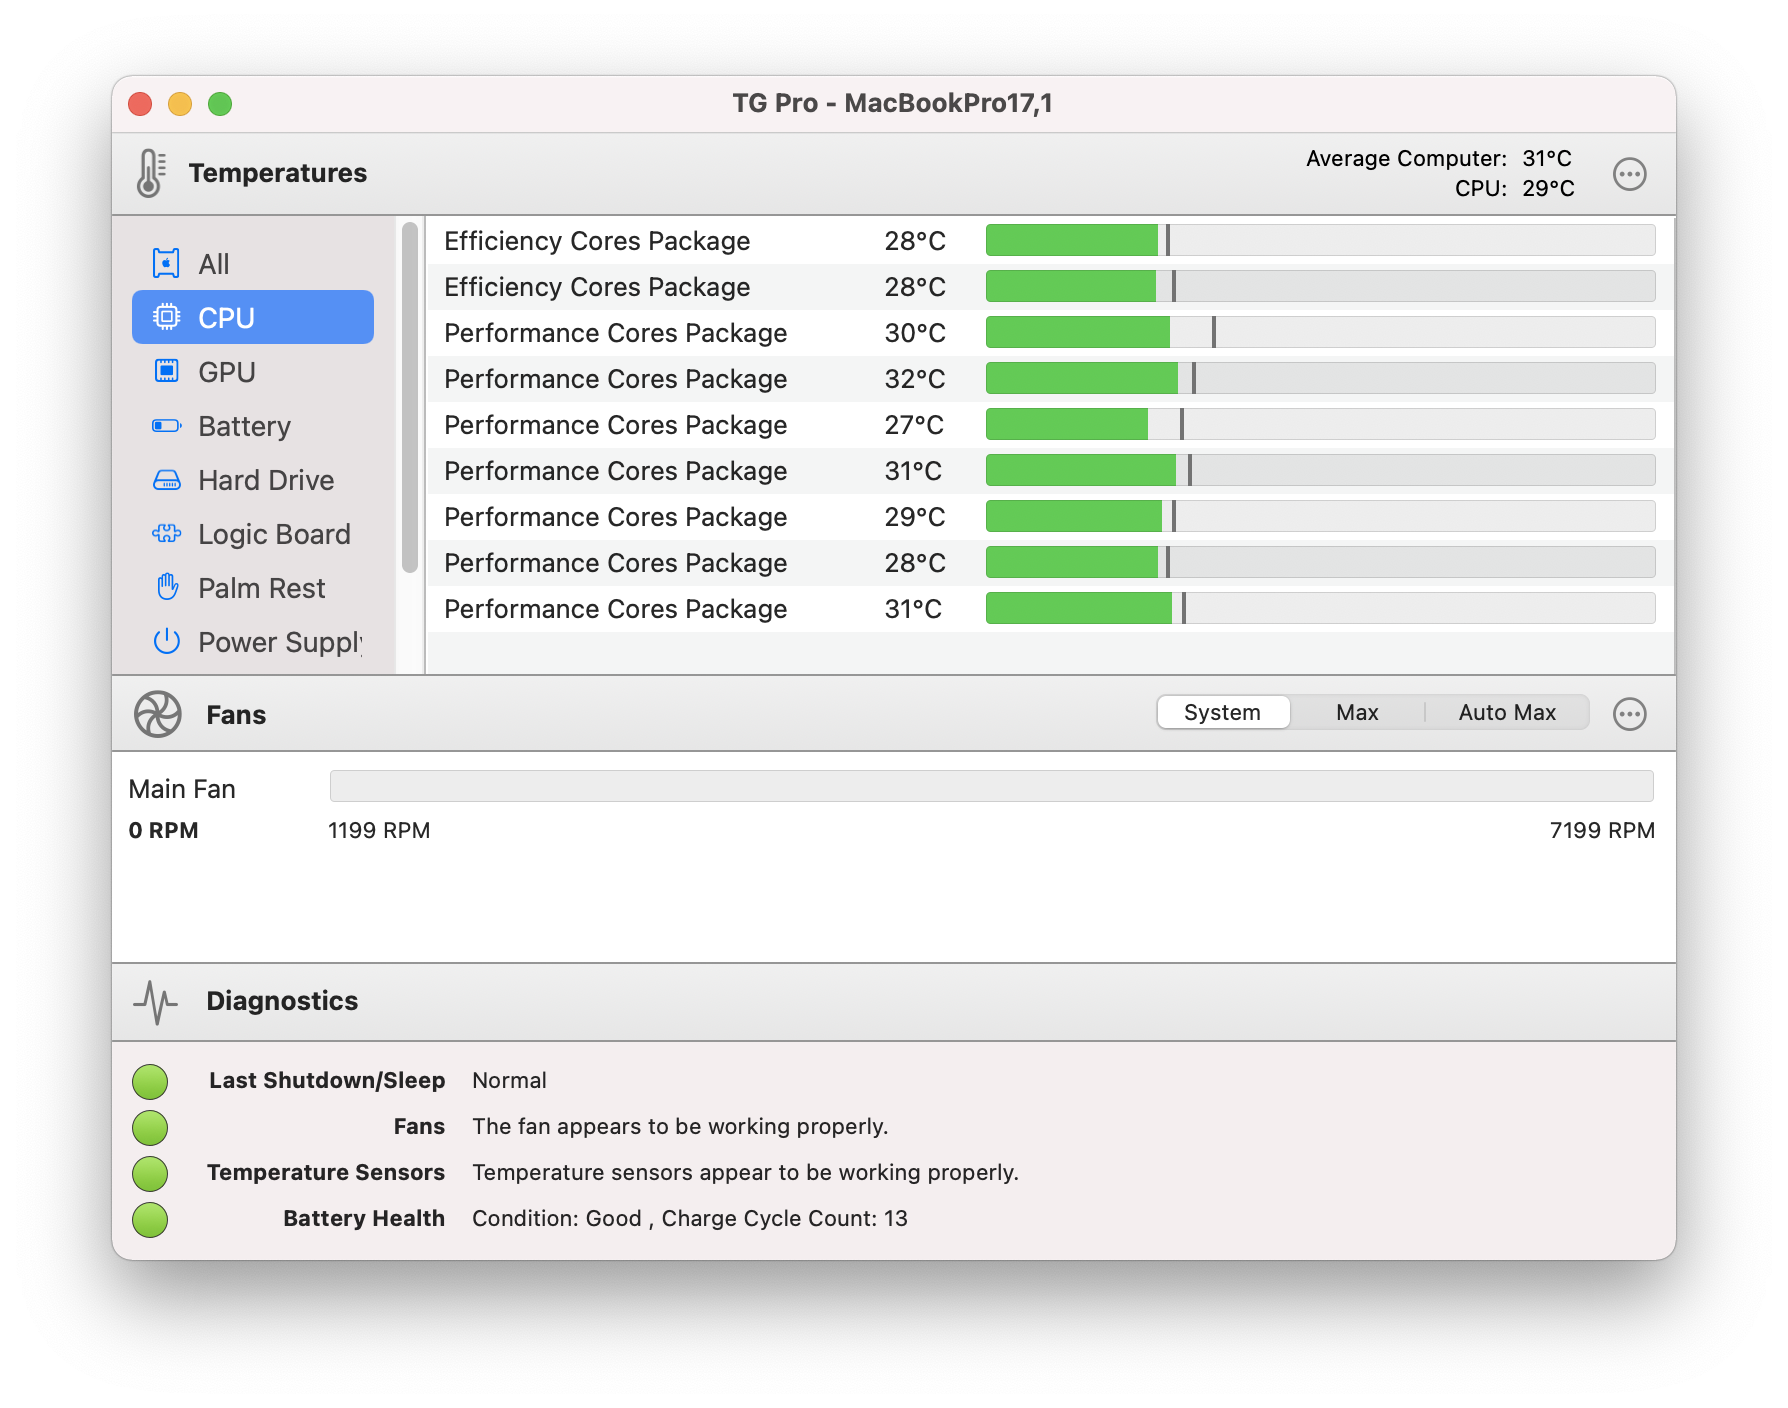Screen dimensions: 1788x1408
Task: Click the 0 RPM current speed
Action: [x=164, y=830]
